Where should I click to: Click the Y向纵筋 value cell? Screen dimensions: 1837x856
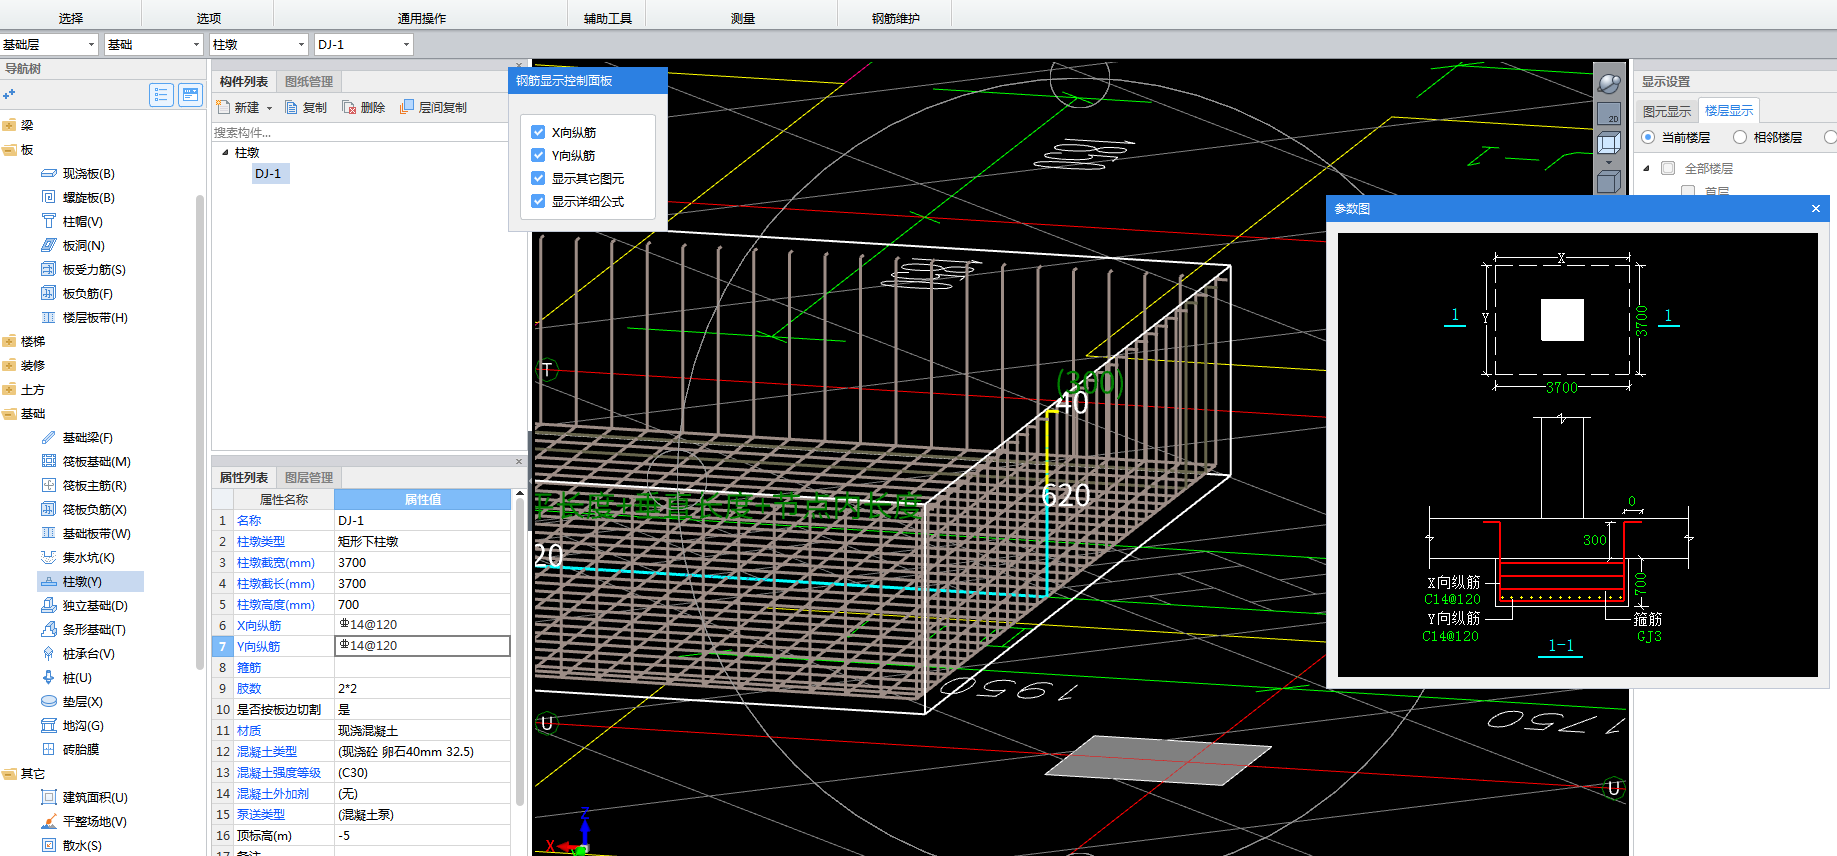[422, 646]
